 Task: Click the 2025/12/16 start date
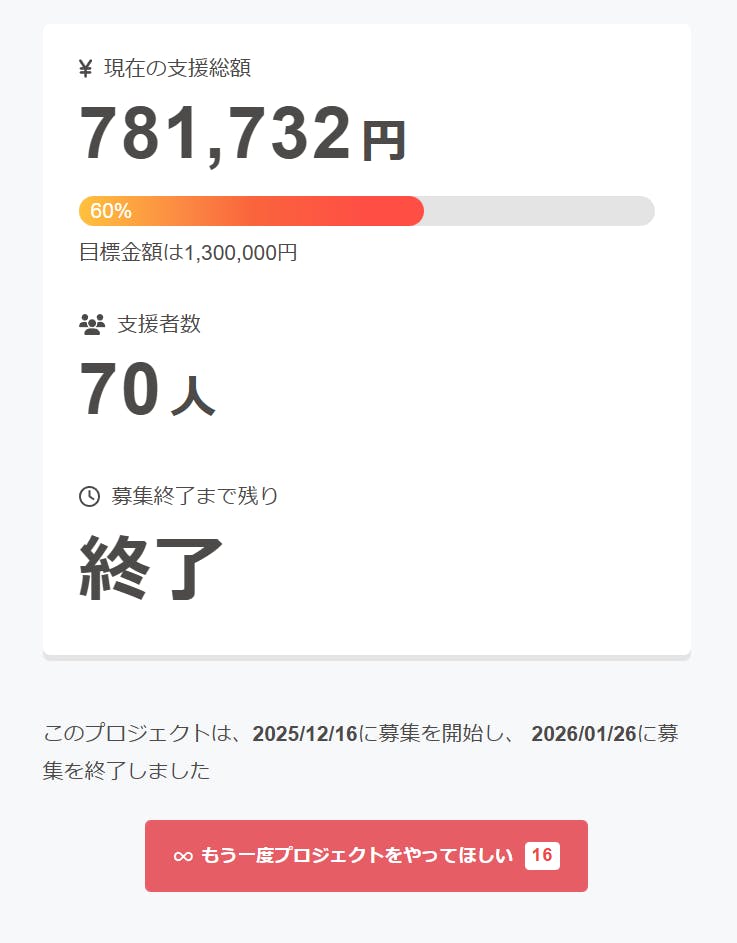point(305,734)
